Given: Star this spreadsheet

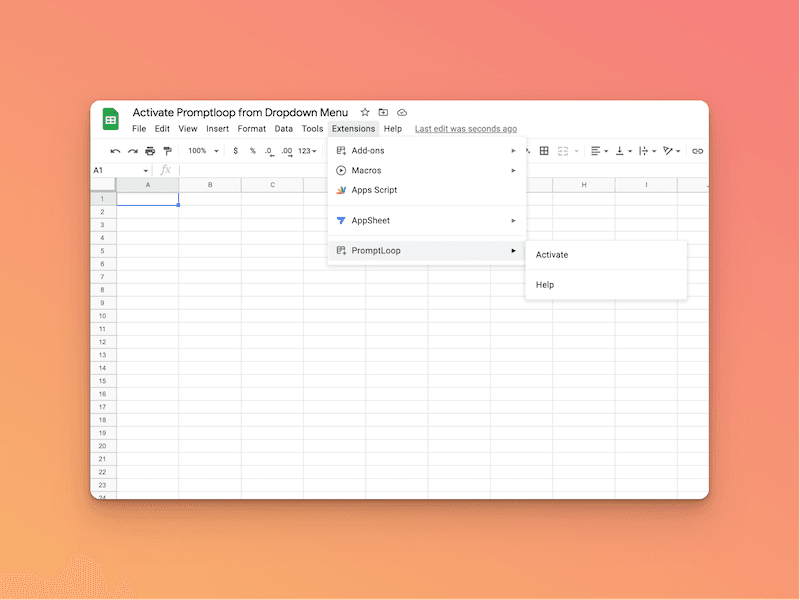Looking at the screenshot, I should coord(365,112).
